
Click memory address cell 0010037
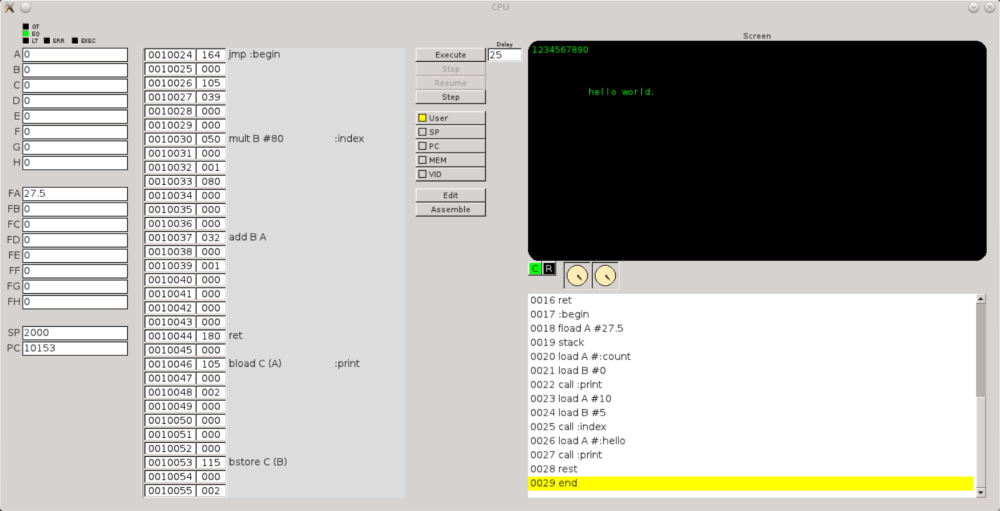pyautogui.click(x=170, y=237)
